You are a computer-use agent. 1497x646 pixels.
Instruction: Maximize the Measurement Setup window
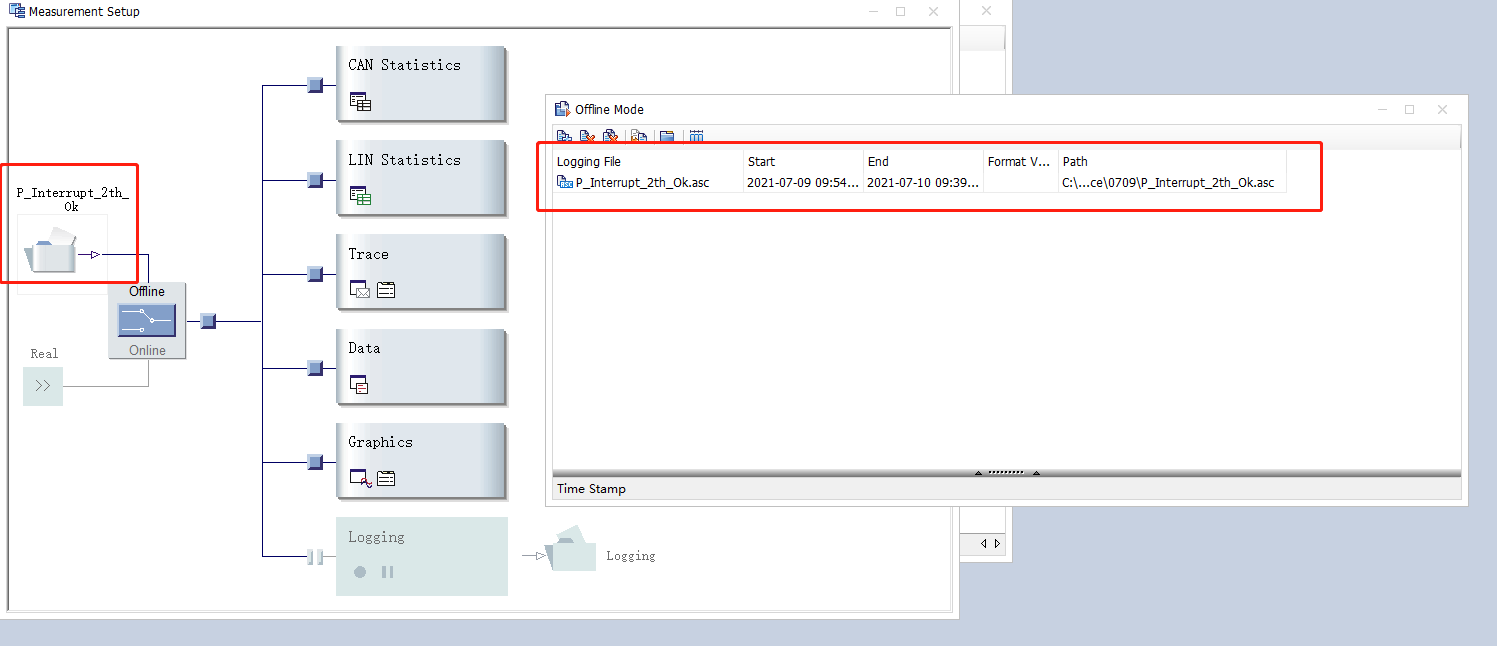pyautogui.click(x=901, y=12)
